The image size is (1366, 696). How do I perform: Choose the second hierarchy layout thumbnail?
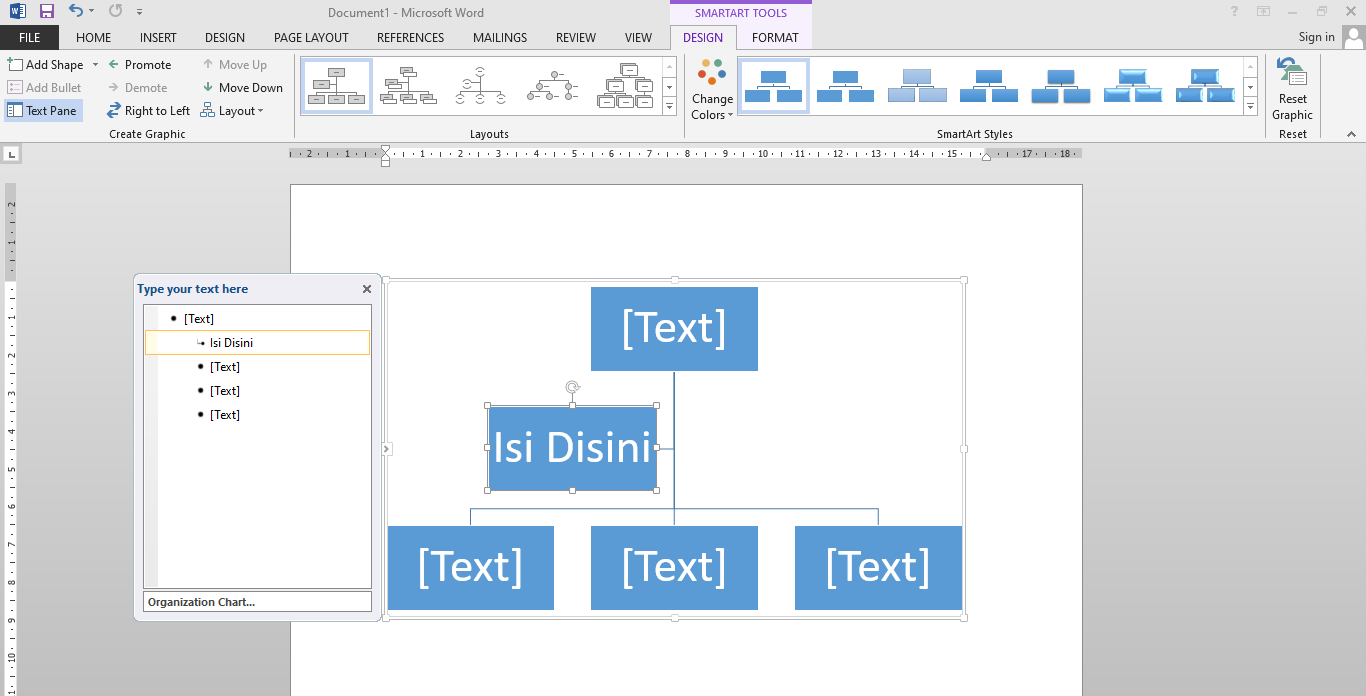(409, 86)
